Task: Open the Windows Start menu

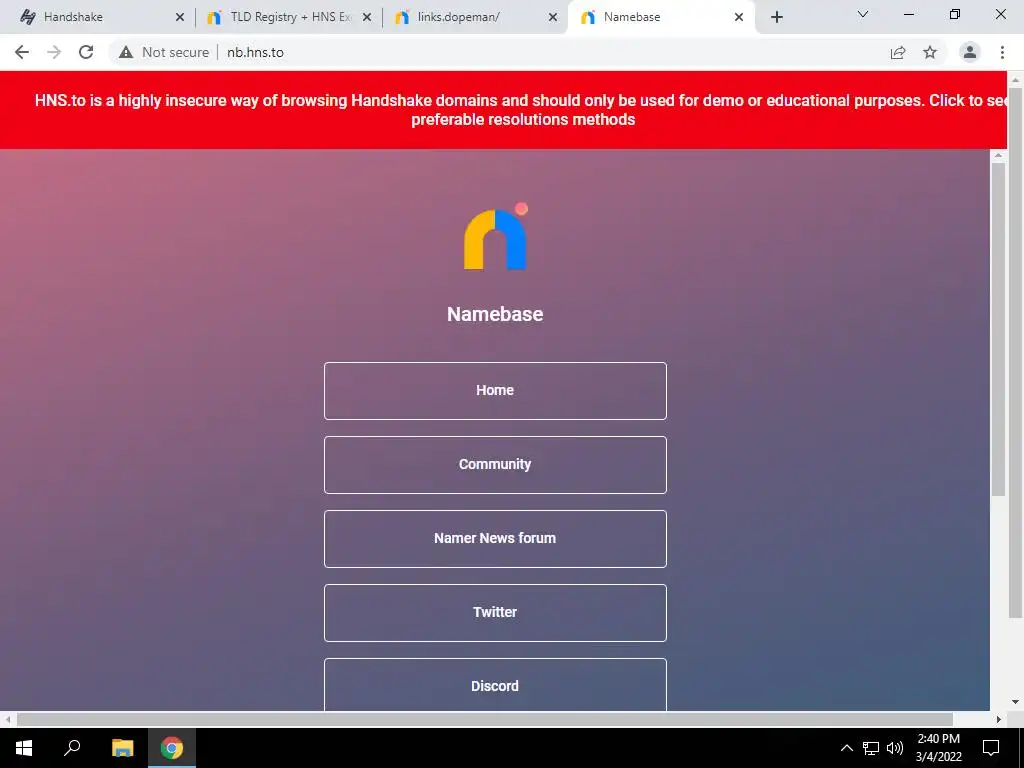Action: (24, 748)
